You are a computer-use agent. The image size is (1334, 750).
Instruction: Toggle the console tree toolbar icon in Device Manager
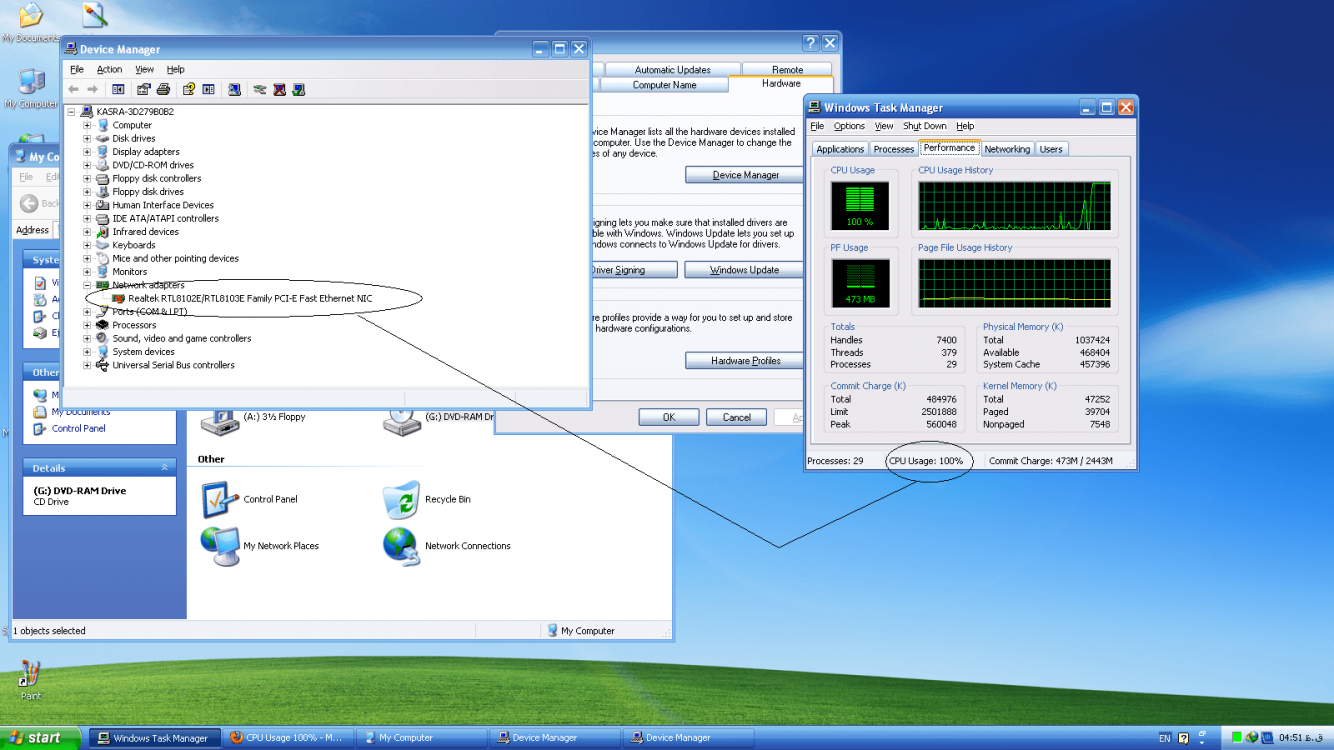coord(118,89)
